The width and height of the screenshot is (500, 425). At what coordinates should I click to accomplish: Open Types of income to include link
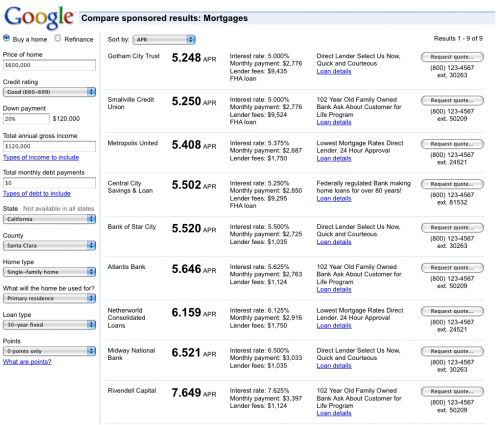[x=41, y=157]
